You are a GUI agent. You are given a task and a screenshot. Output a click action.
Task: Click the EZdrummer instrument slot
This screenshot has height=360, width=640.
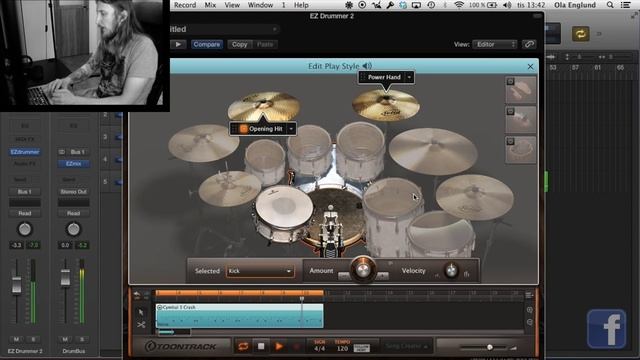25,152
